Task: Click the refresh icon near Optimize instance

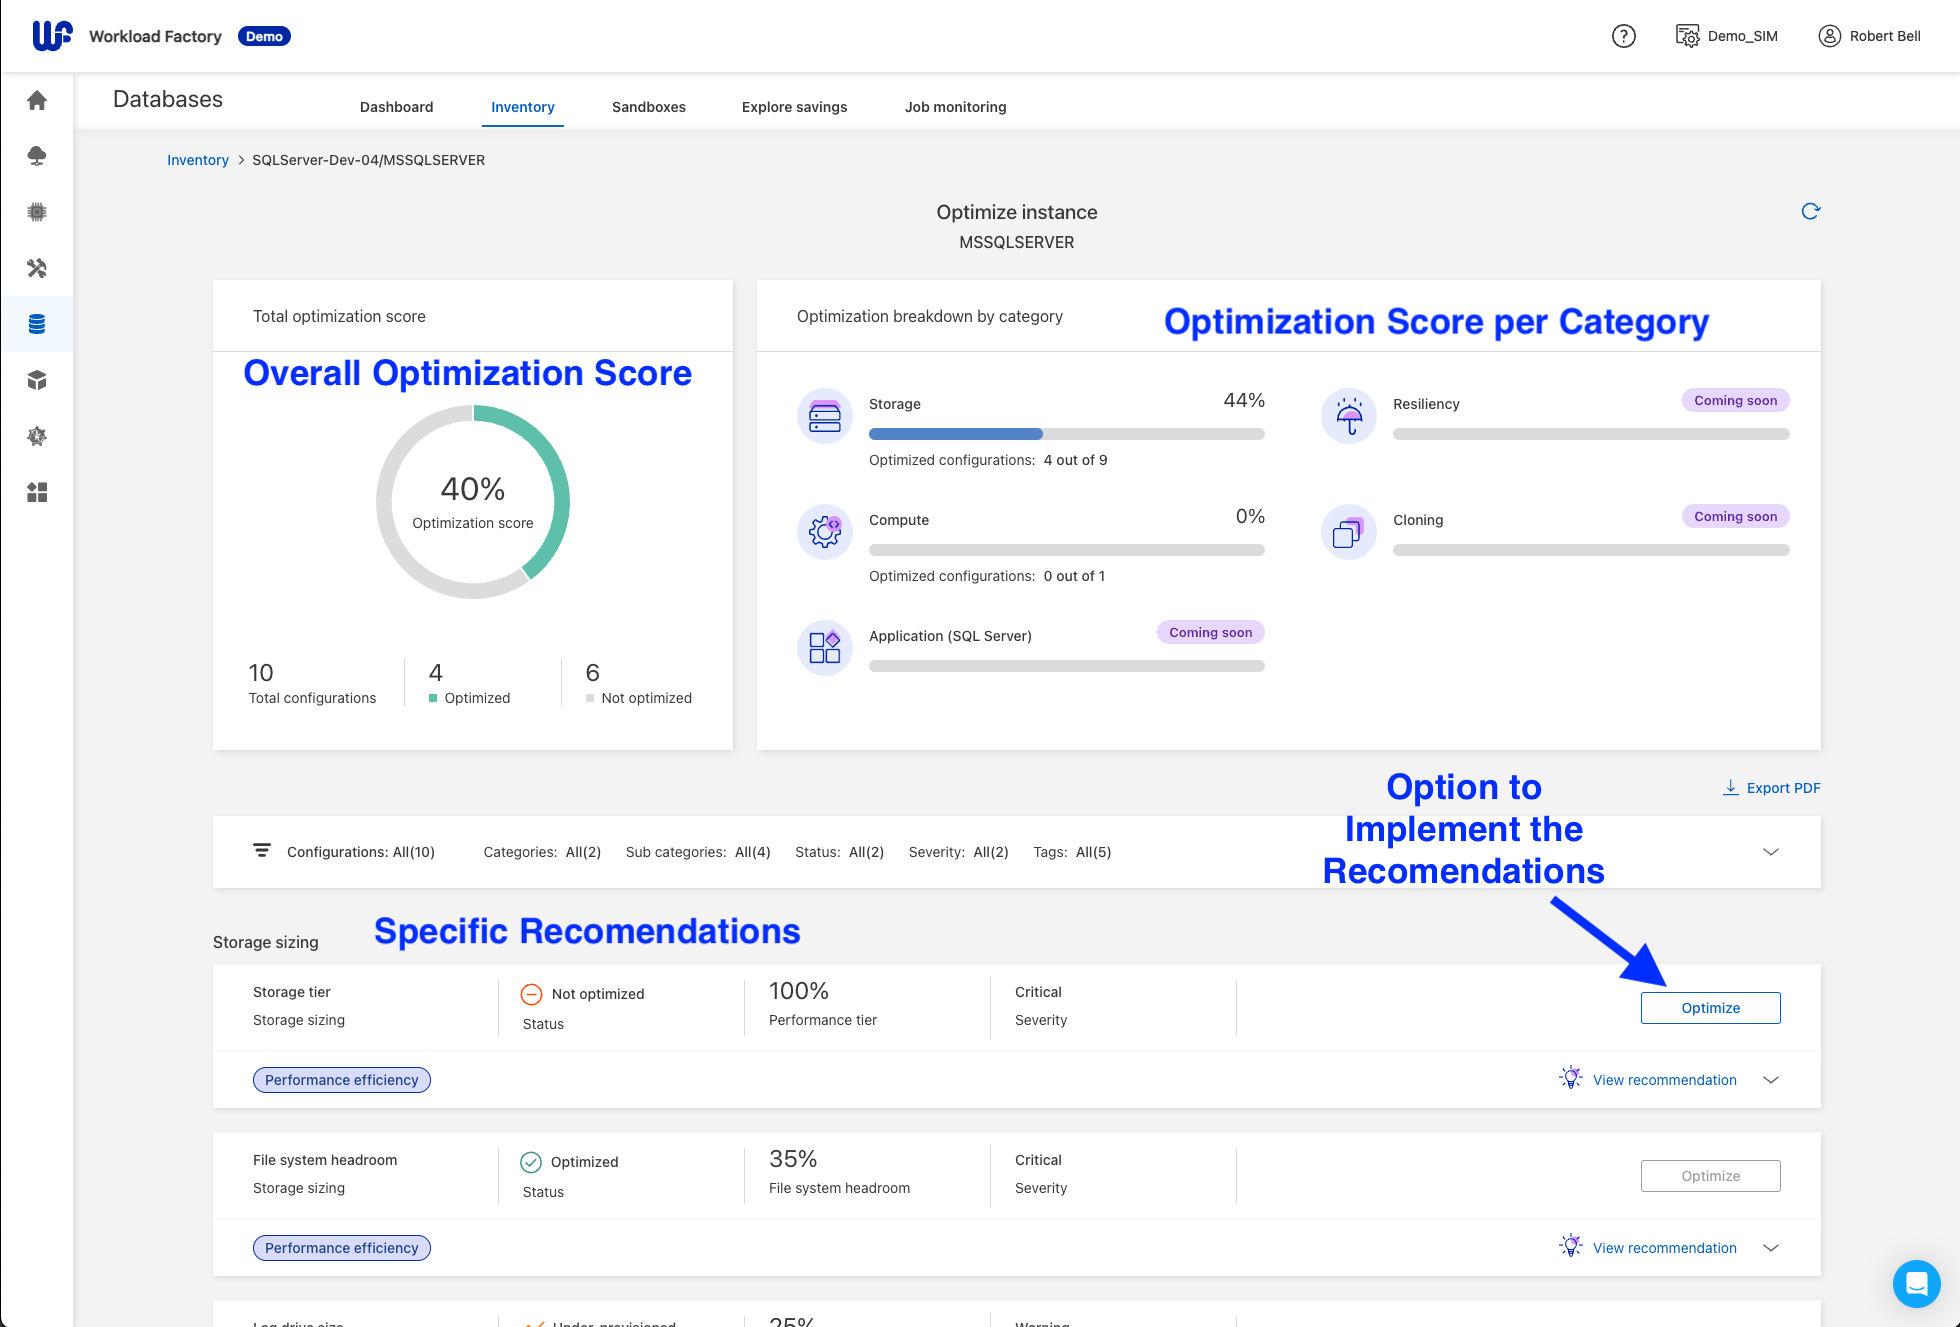Action: click(x=1810, y=211)
